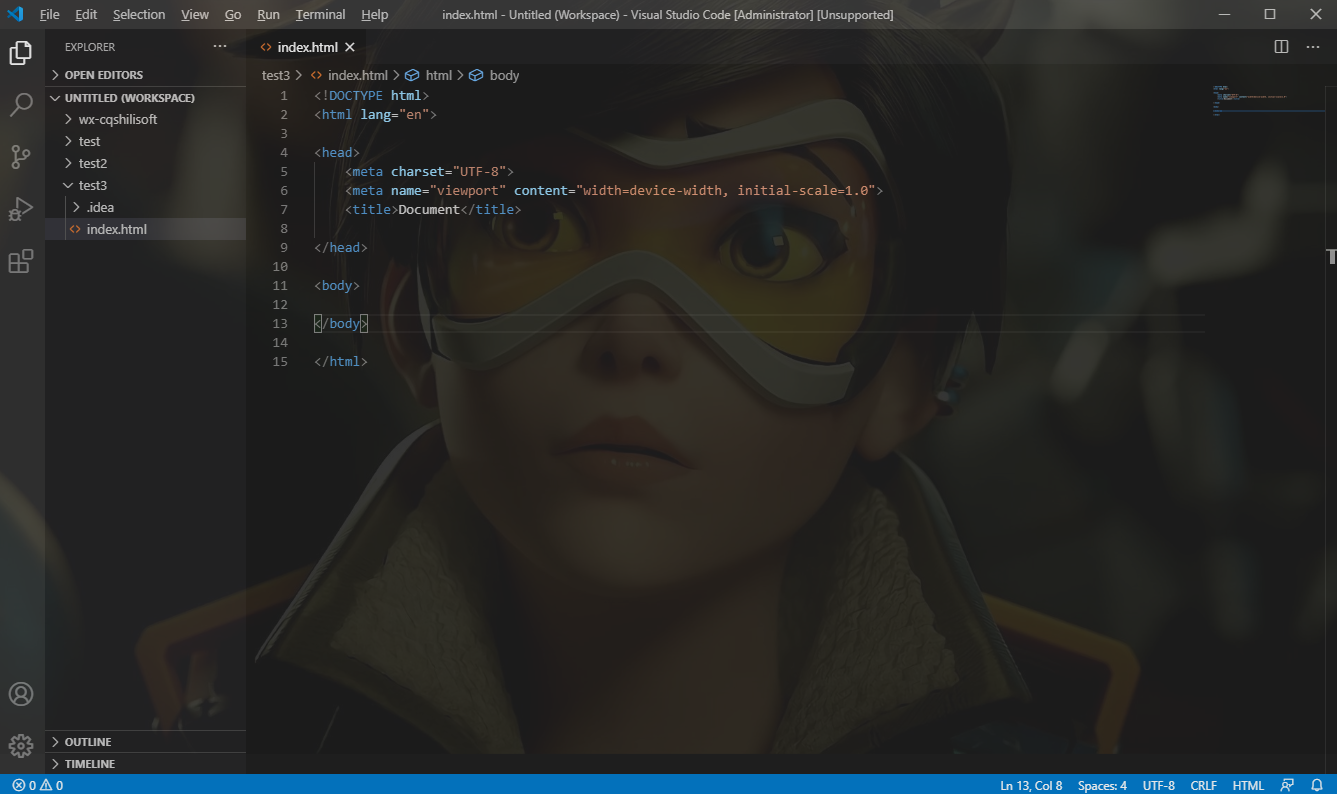1337x794 pixels.
Task: Click the lang="en" attribute on line 2
Action: tap(395, 115)
